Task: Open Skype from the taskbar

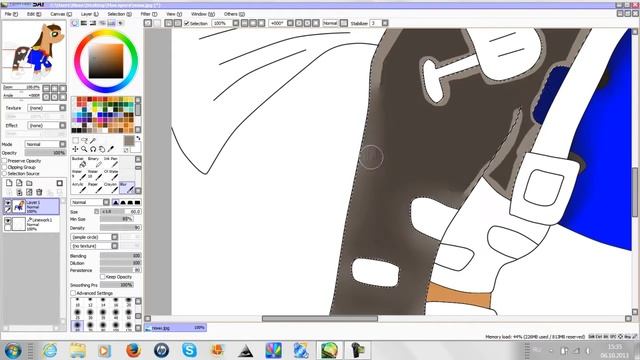Action: pyautogui.click(x=189, y=350)
